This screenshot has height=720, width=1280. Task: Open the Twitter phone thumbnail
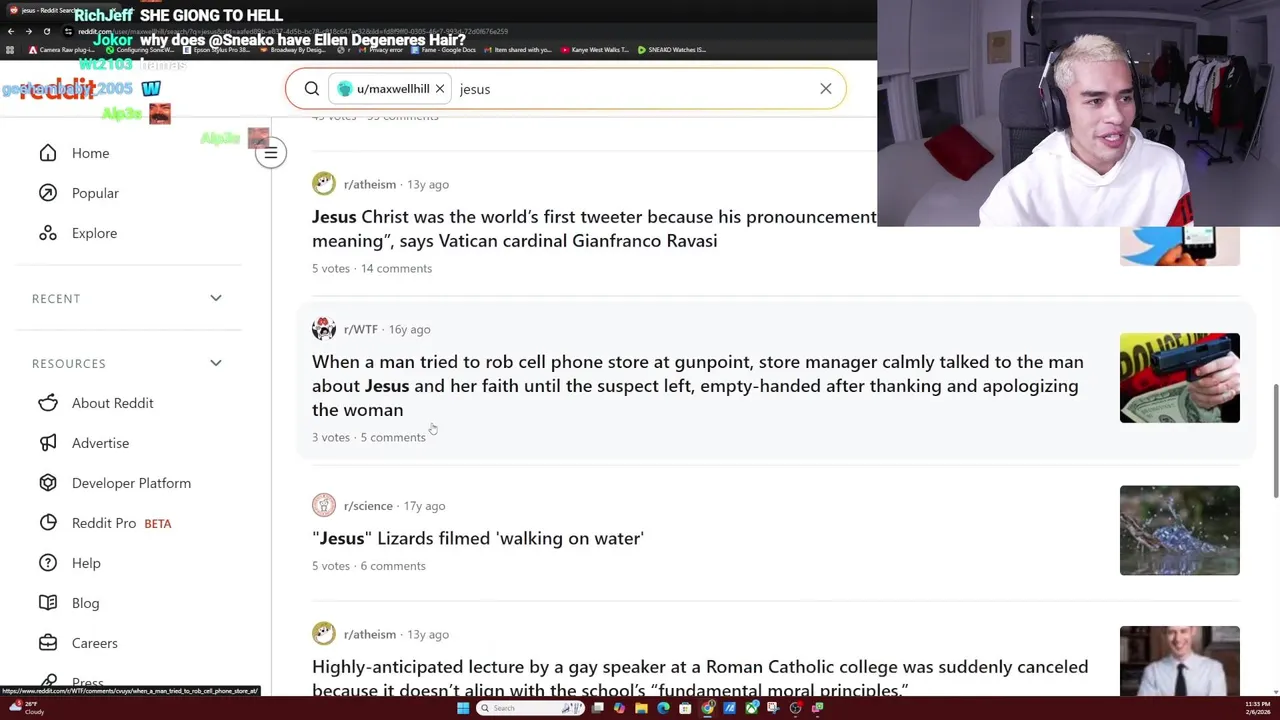[1180, 246]
